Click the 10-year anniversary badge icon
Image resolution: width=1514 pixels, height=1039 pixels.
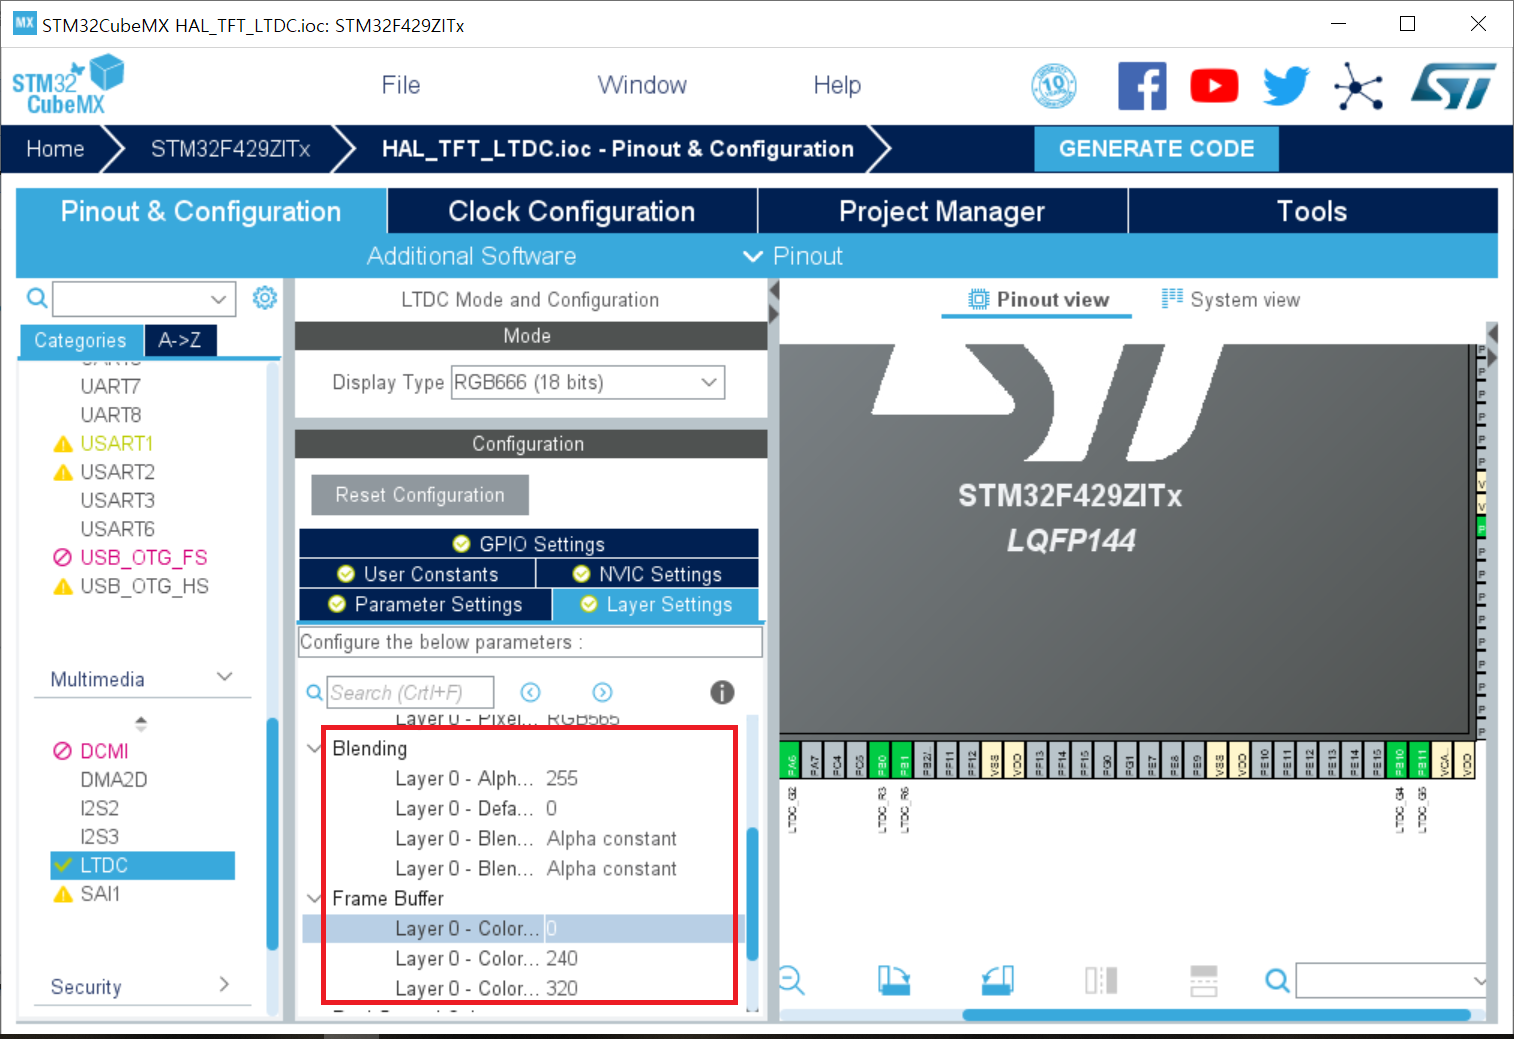tap(1054, 86)
